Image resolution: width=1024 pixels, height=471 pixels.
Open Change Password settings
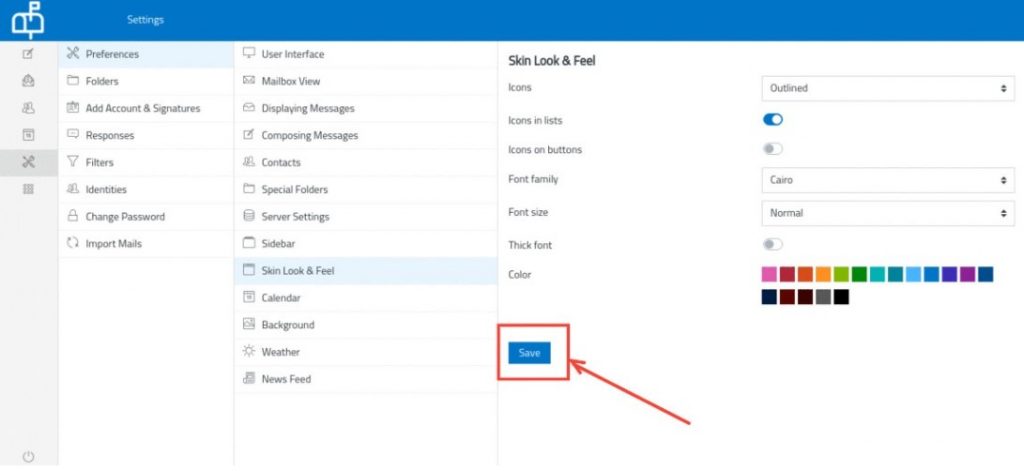click(125, 216)
